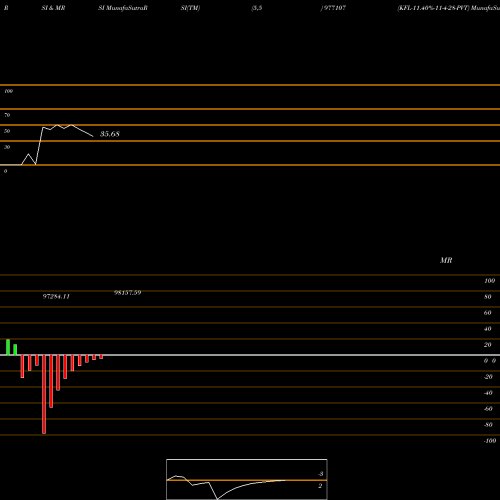Image resolution: width=500 pixels, height=500 pixels.
Task: Click the KFL-11.46%-11-4-28-PVT header text
Action: coord(433,8)
